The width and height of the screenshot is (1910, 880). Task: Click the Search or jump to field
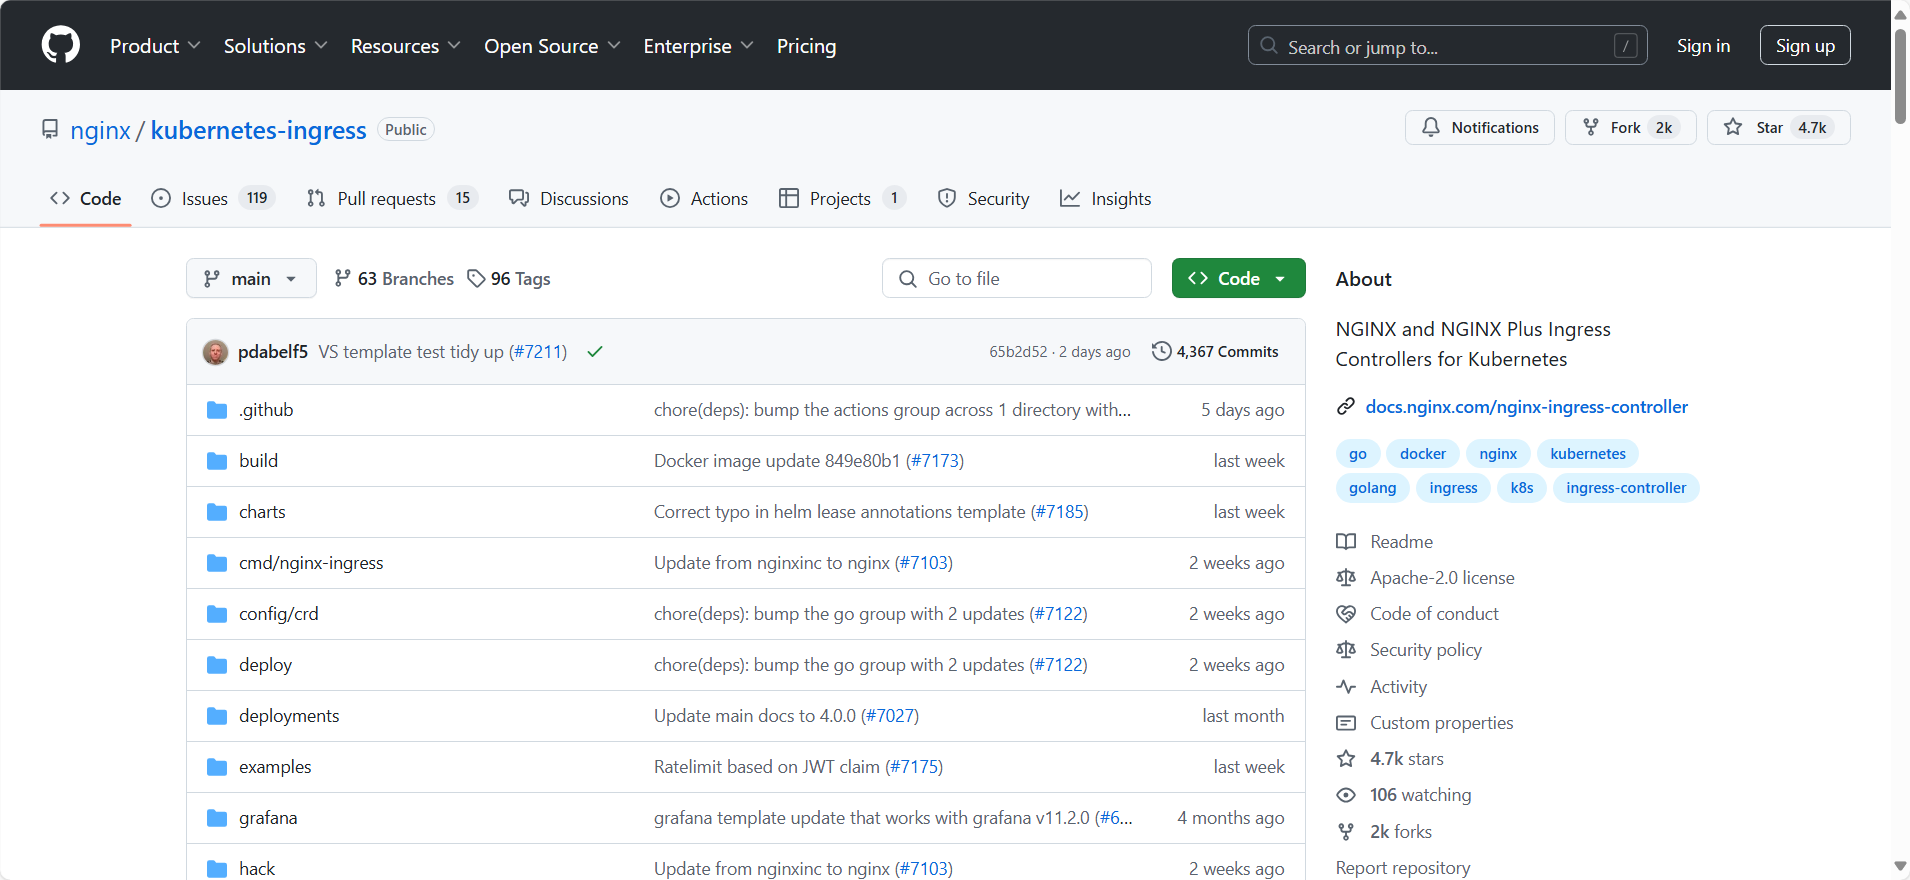click(1447, 46)
